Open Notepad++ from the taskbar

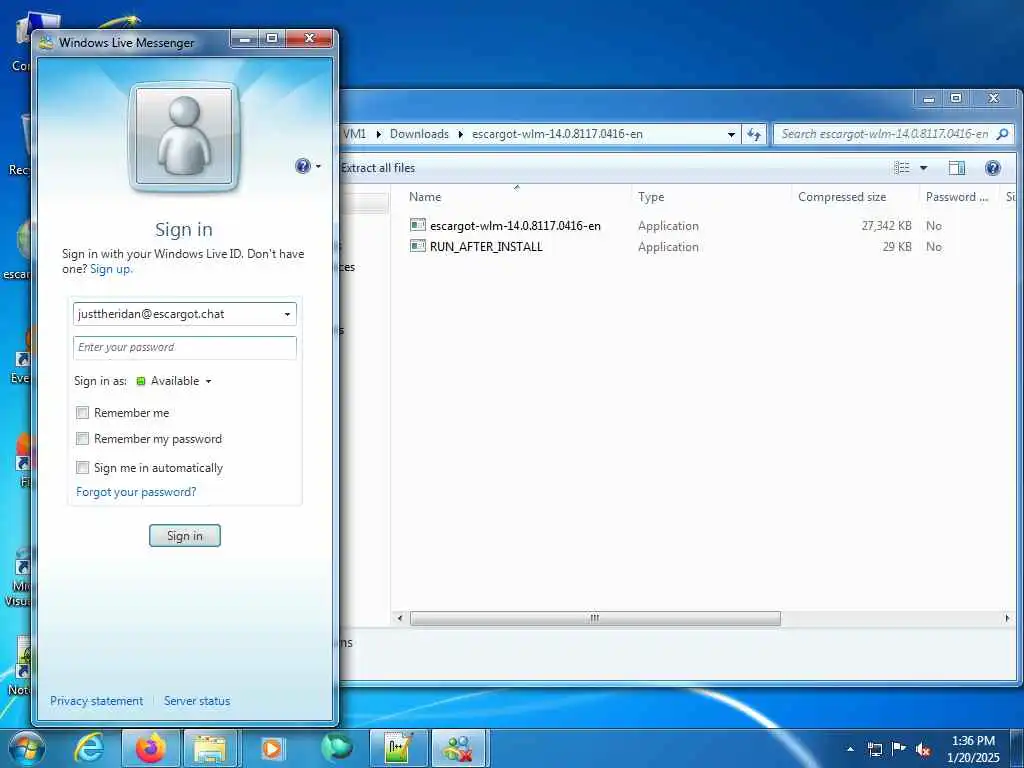[398, 748]
